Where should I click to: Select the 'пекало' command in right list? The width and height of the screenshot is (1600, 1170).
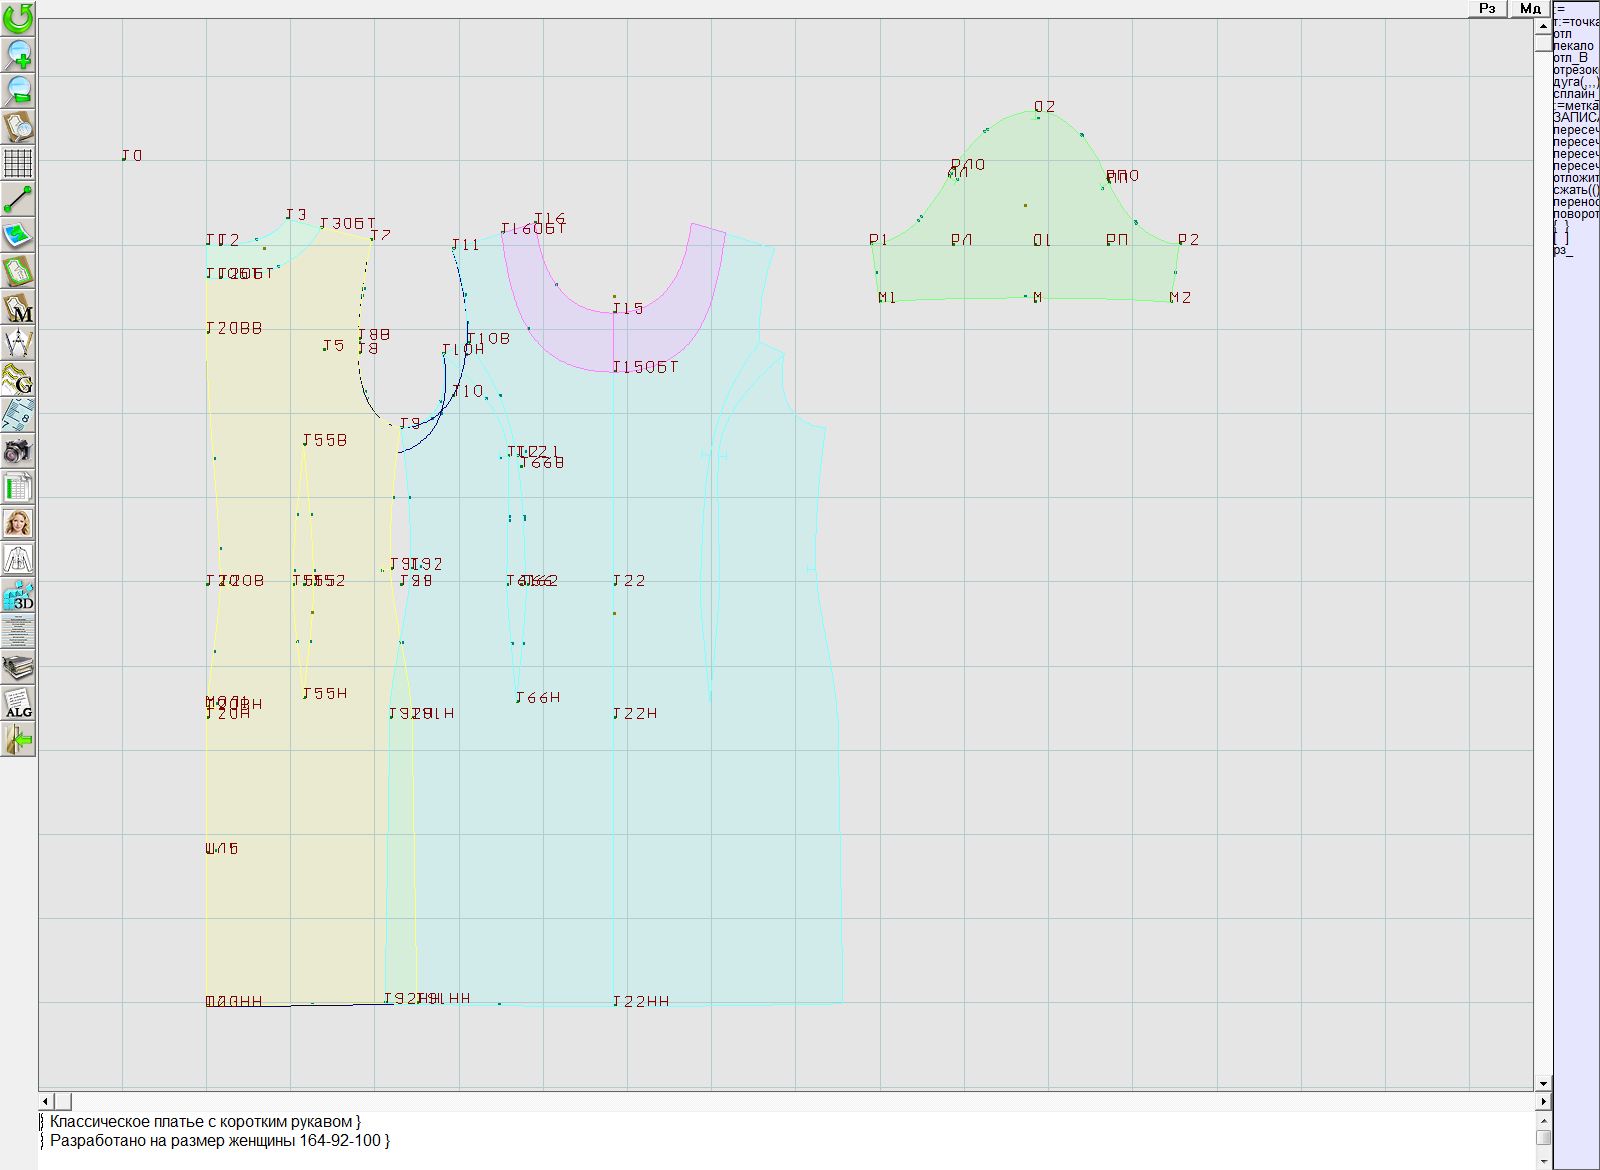click(1574, 46)
